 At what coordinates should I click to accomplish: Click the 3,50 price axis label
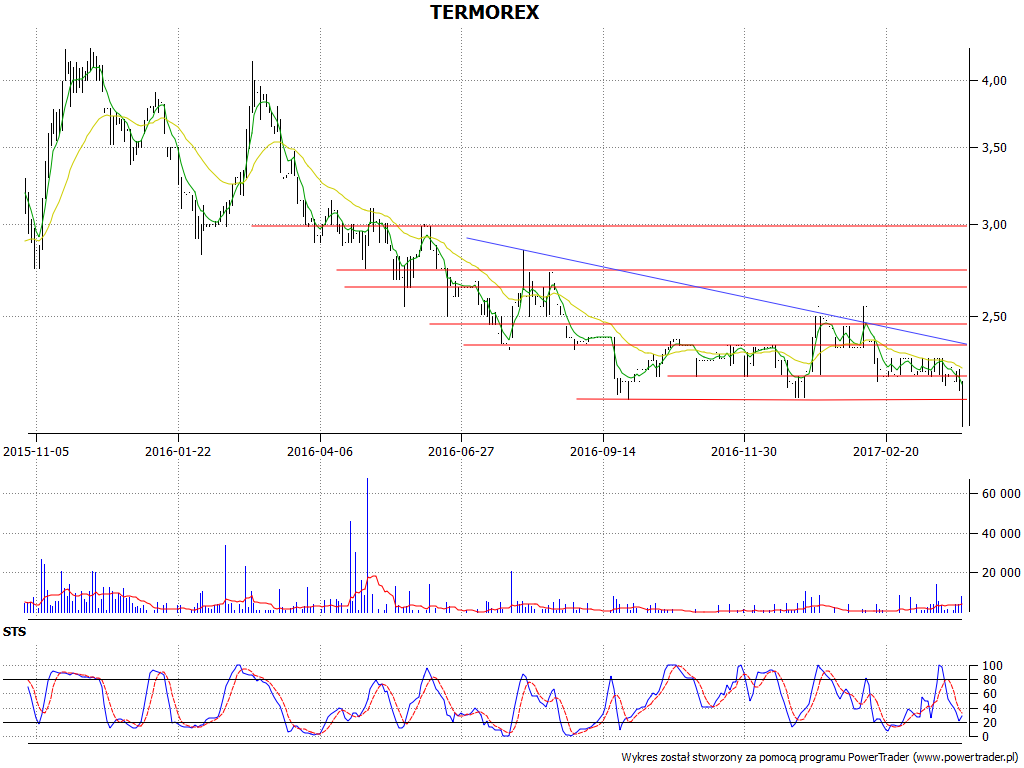click(x=994, y=148)
